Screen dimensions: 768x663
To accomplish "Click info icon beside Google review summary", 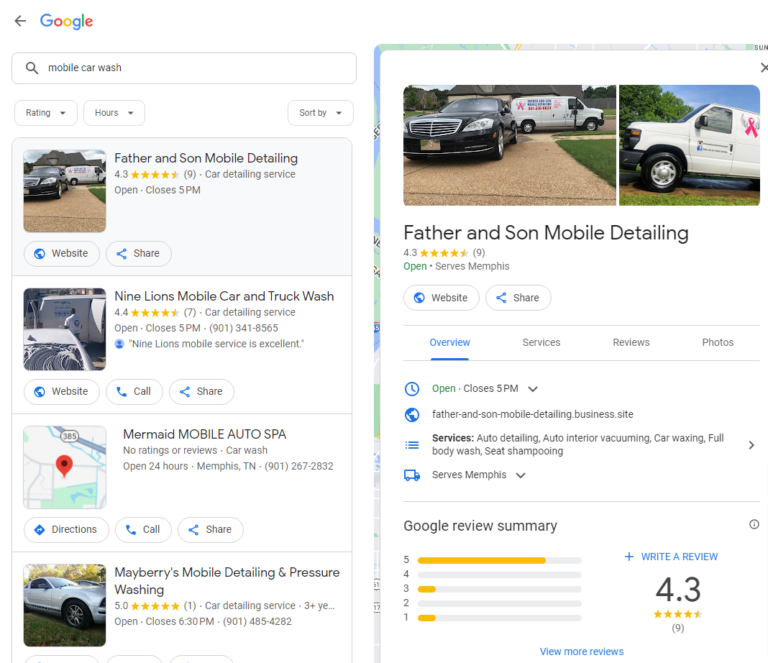I will click(x=754, y=524).
